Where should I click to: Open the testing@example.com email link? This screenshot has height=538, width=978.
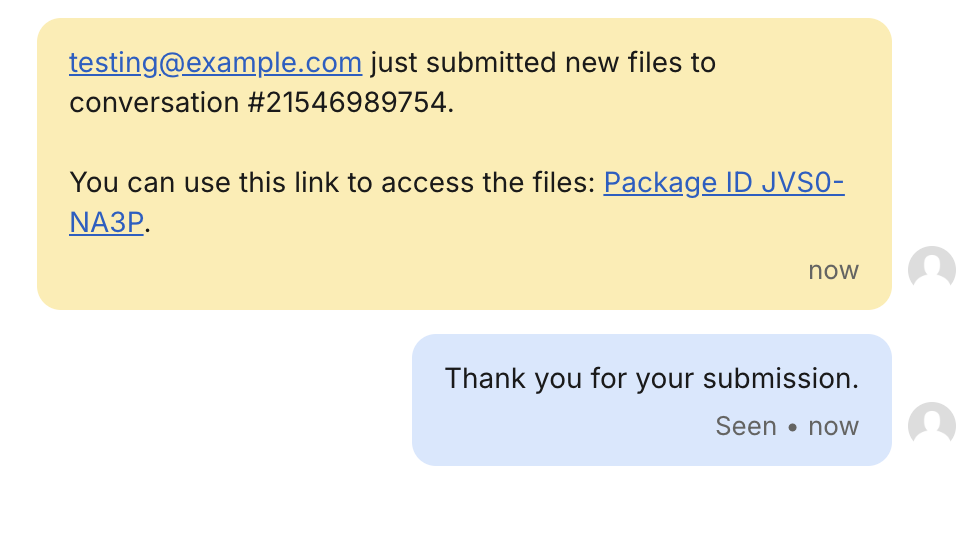pos(215,63)
